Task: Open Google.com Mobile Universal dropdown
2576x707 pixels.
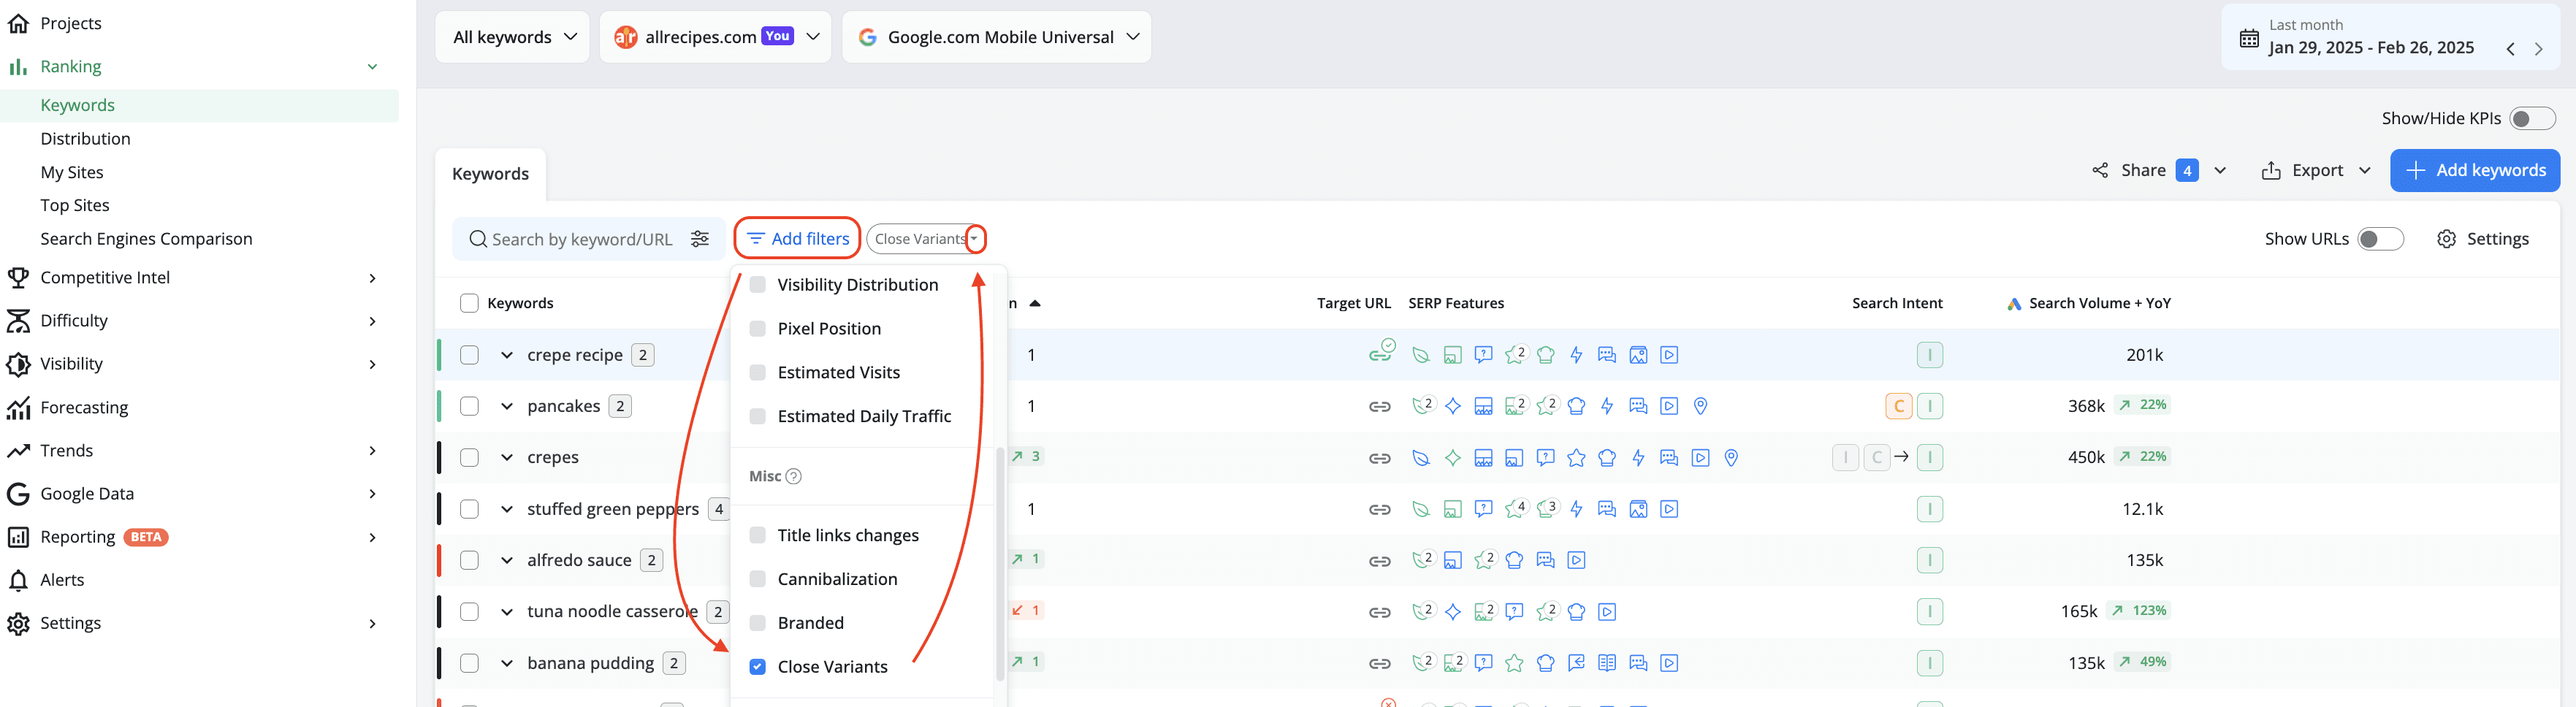Action: 997,37
